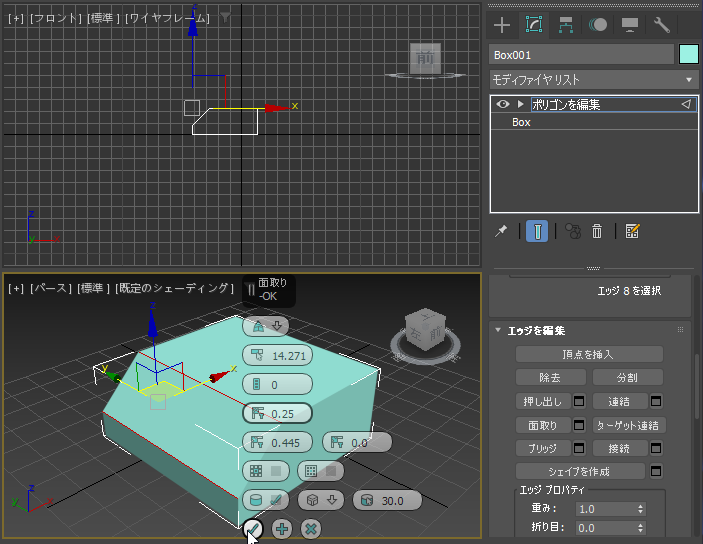
Task: Click the 分割 button
Action: click(628, 378)
